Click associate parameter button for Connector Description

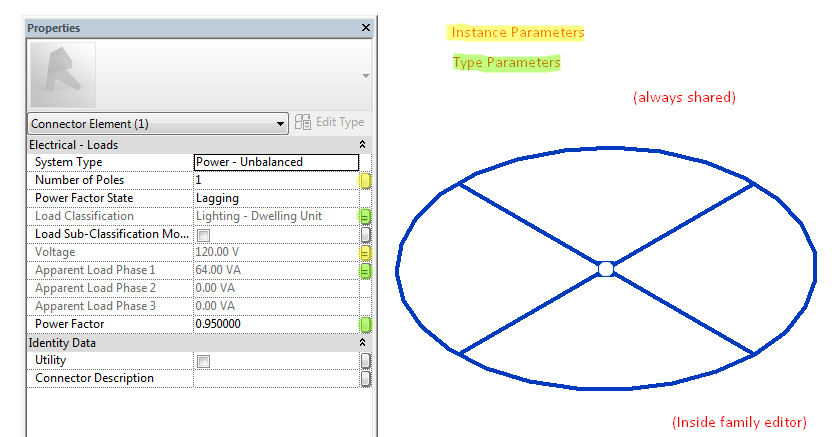point(365,379)
